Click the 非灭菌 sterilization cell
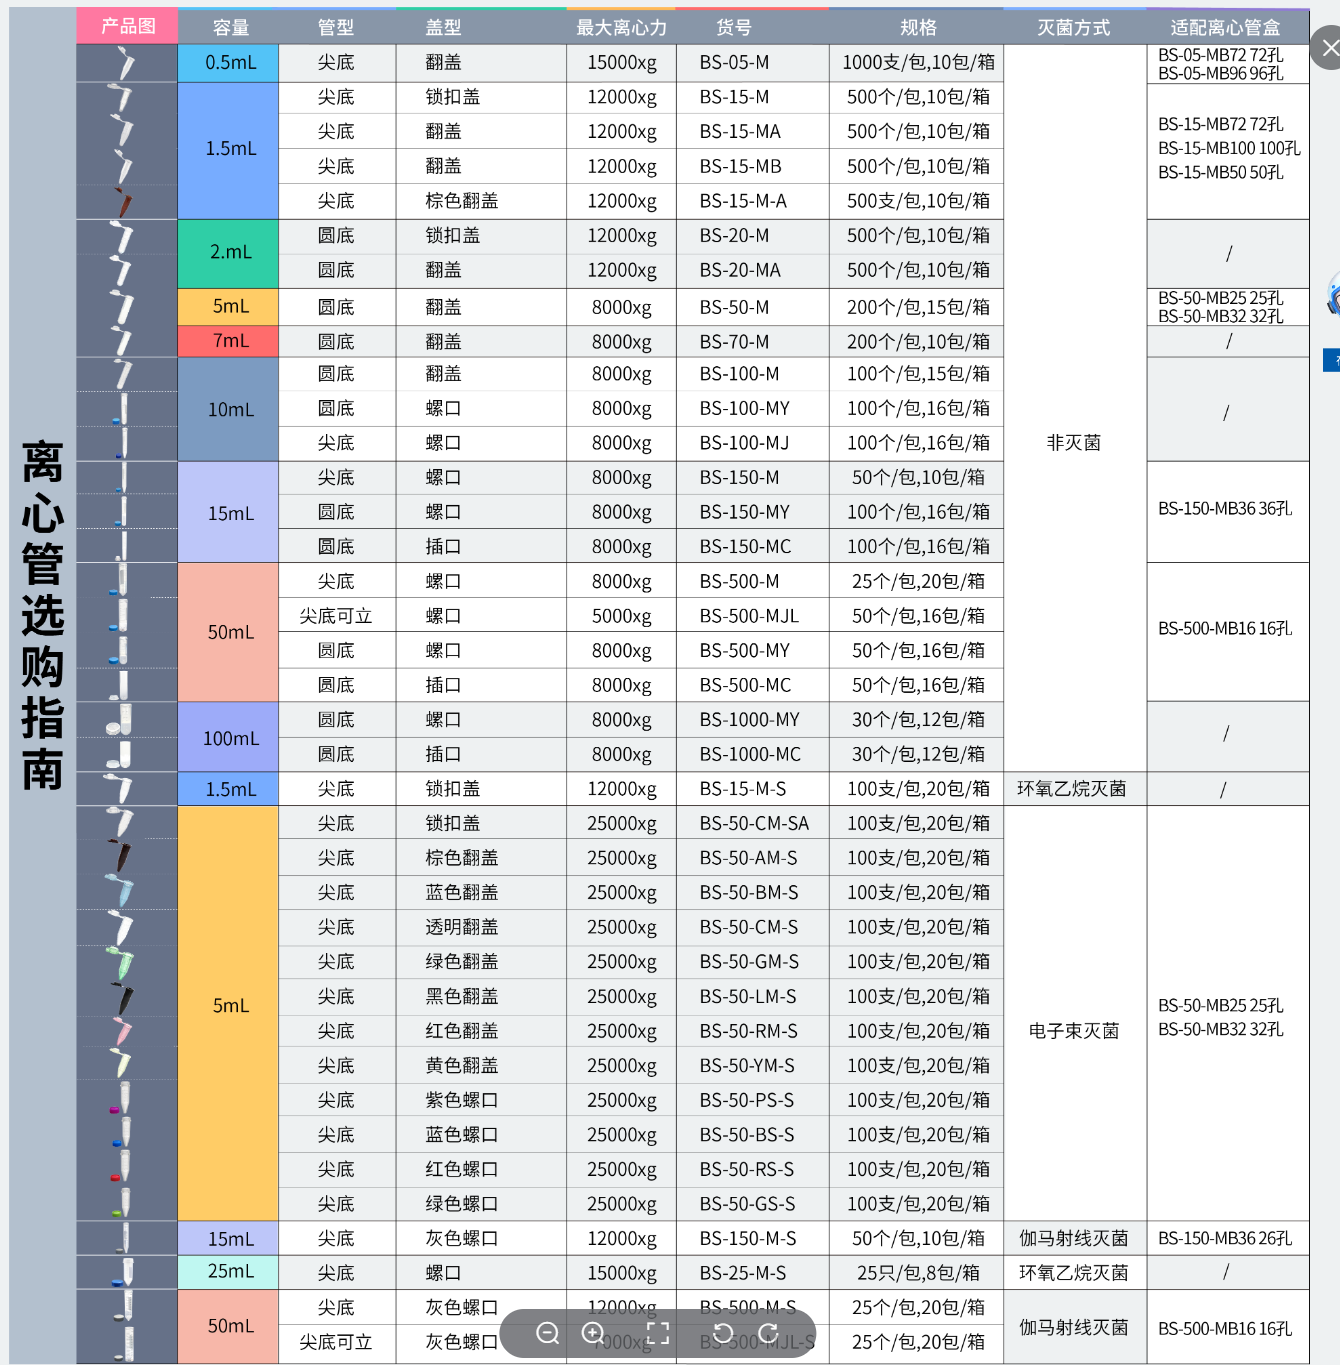The width and height of the screenshot is (1340, 1365). click(1073, 443)
